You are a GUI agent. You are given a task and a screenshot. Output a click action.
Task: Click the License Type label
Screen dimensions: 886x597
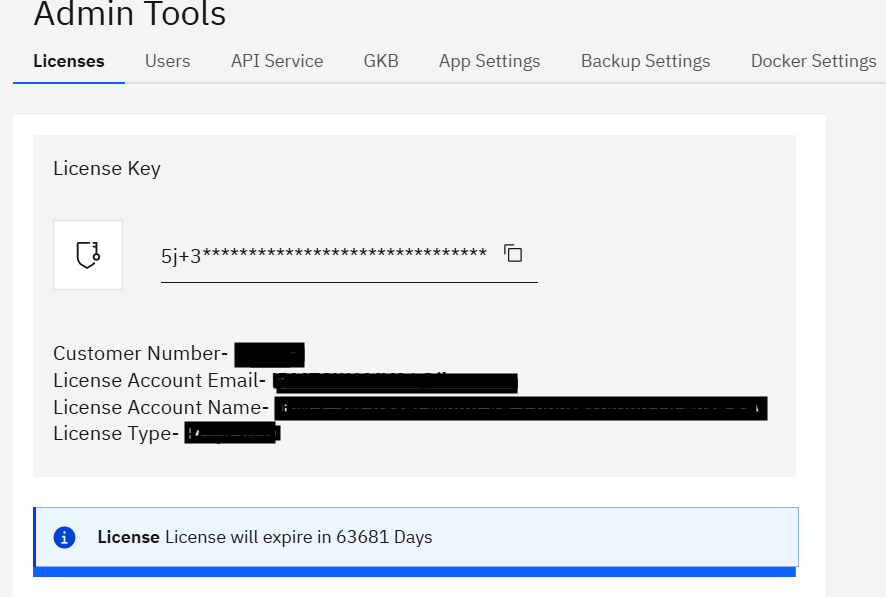click(x=116, y=434)
